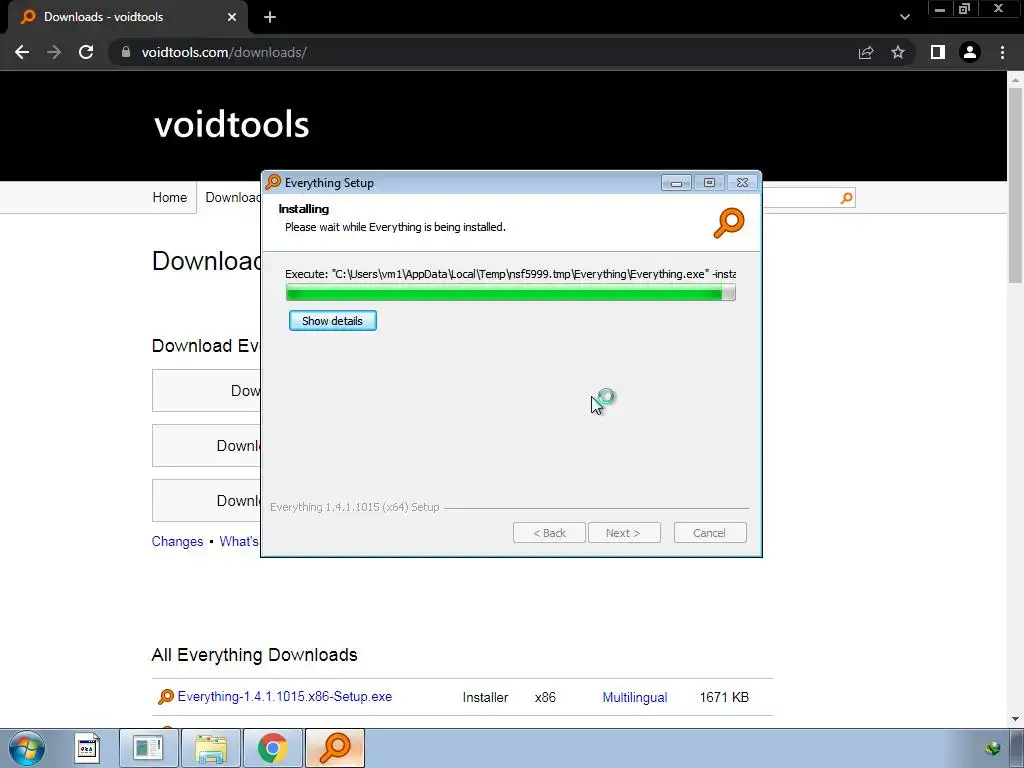Click the 1671 KB size cell
The image size is (1024, 768).
click(724, 697)
